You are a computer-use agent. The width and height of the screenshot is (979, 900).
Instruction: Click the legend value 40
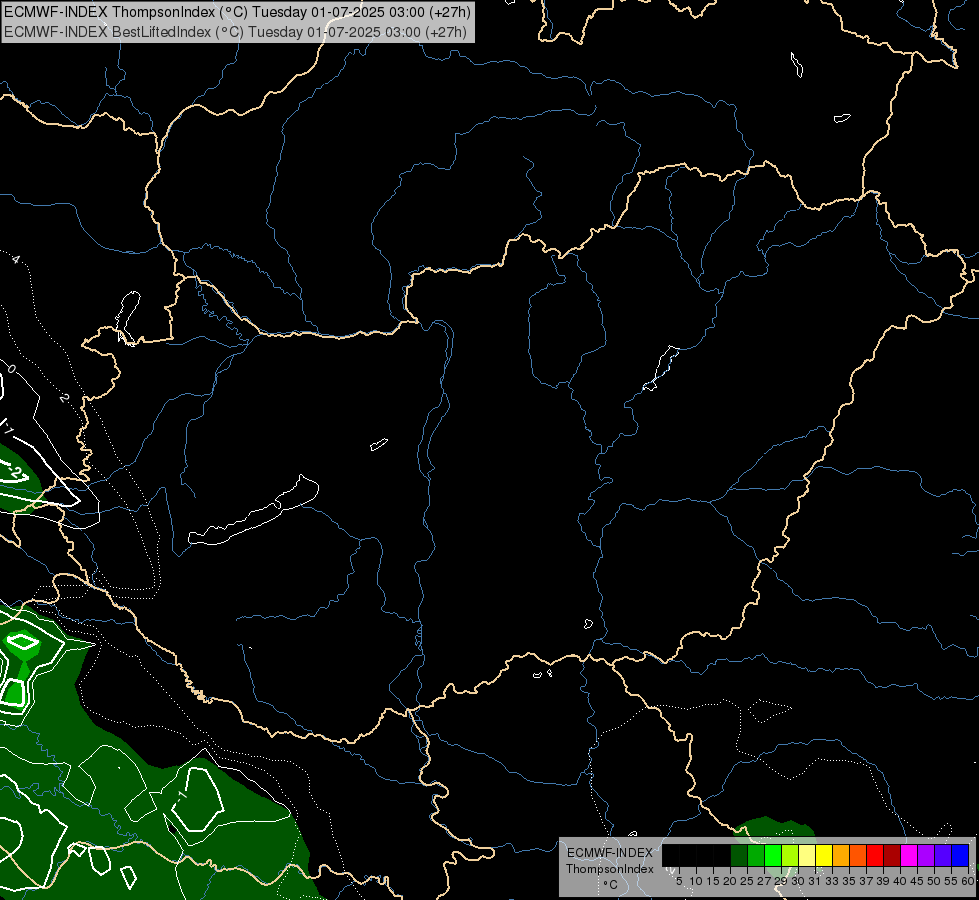pos(900,881)
